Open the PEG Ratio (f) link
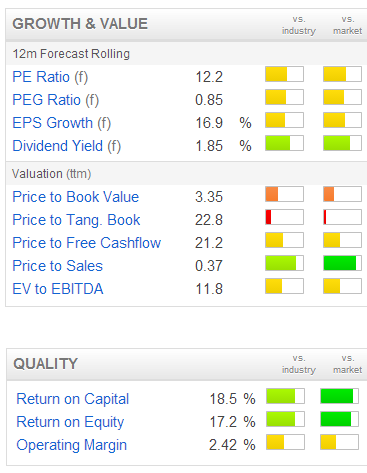Screen dimensions: 367x473 point(56,100)
